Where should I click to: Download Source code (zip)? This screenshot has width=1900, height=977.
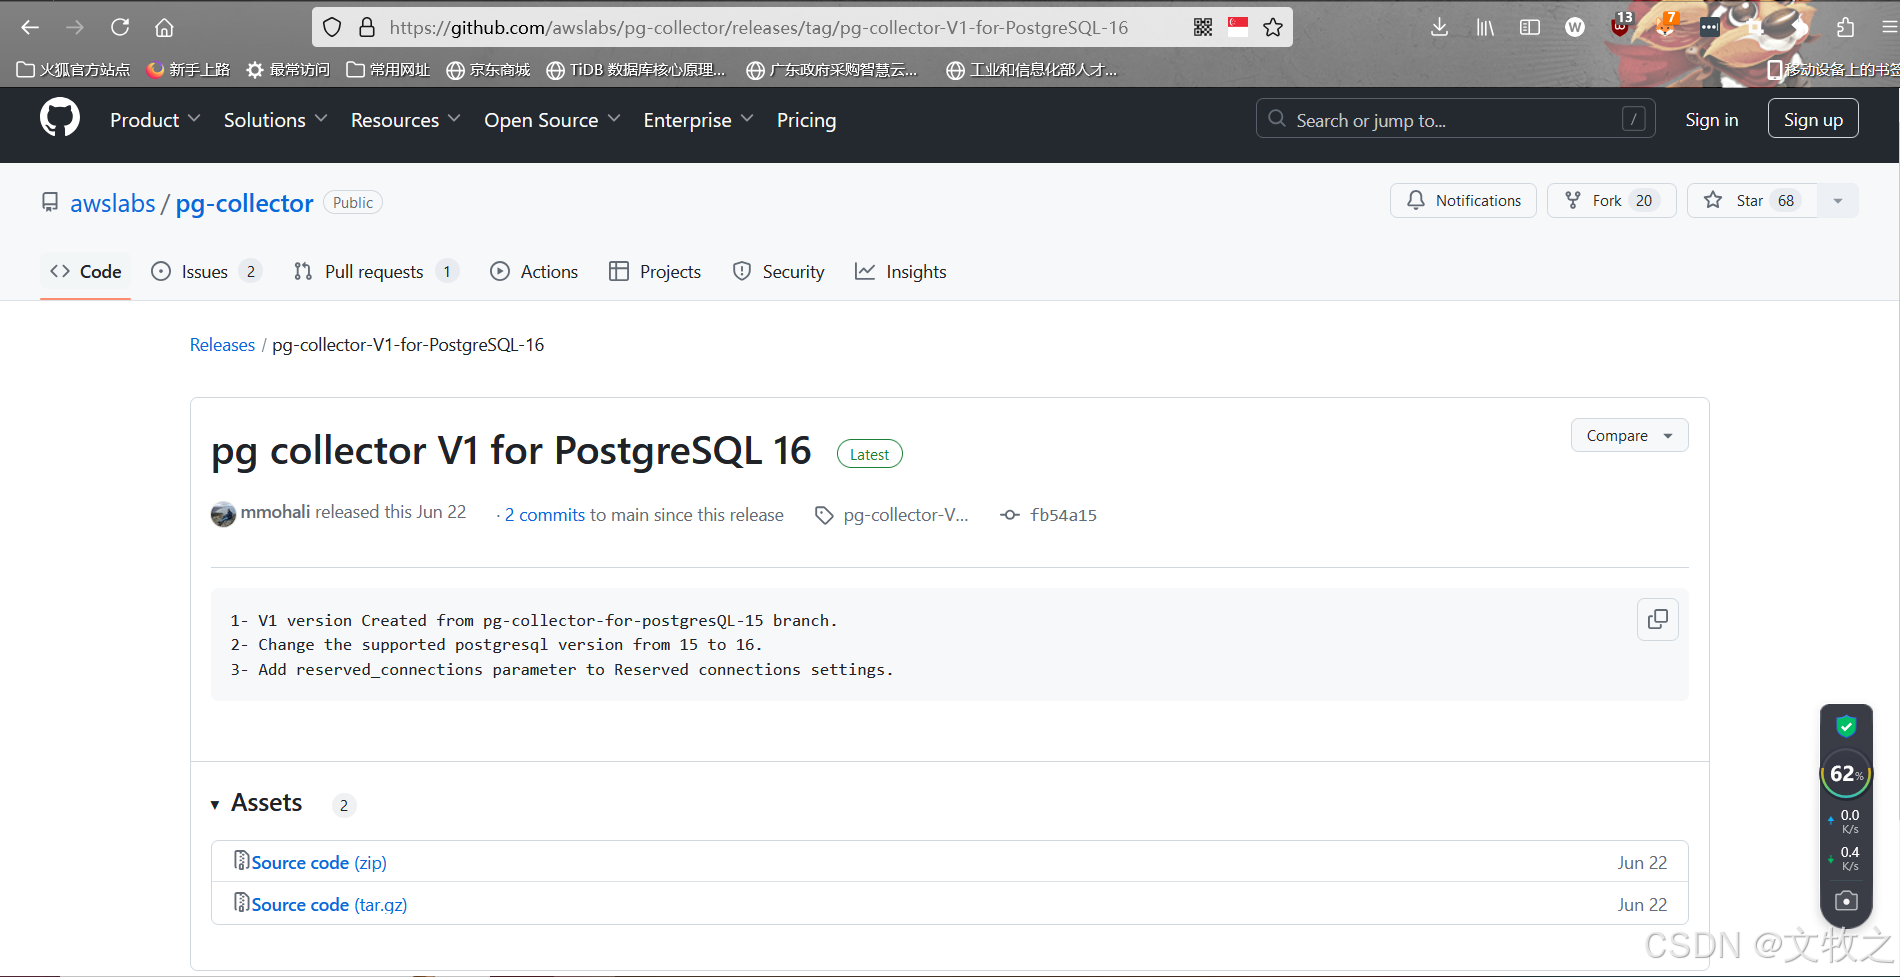pyautogui.click(x=319, y=862)
